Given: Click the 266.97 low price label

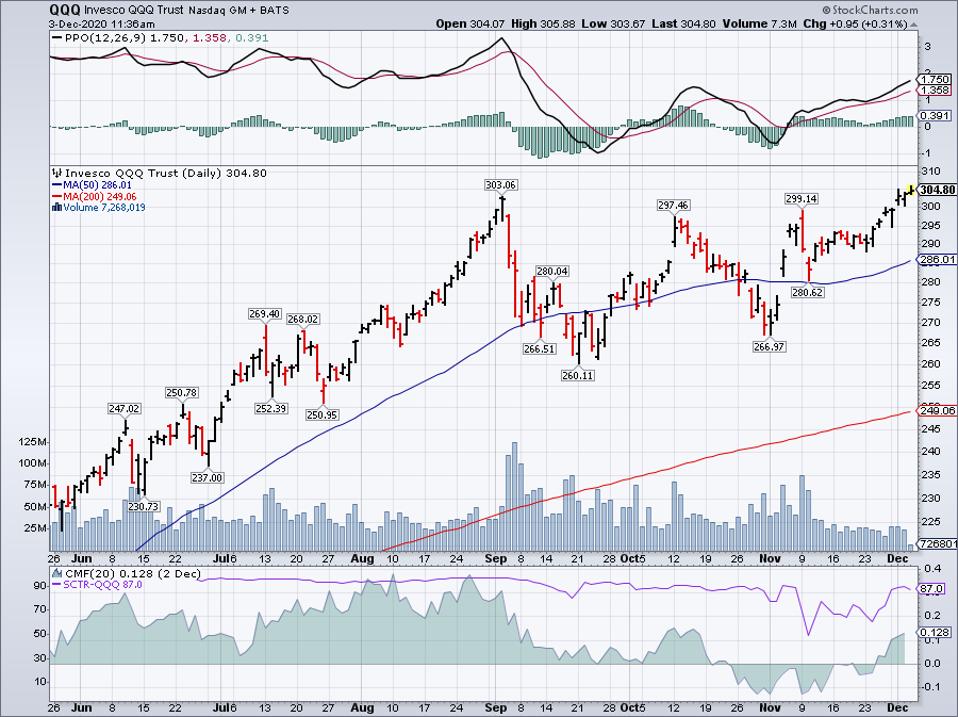Looking at the screenshot, I should (x=769, y=347).
